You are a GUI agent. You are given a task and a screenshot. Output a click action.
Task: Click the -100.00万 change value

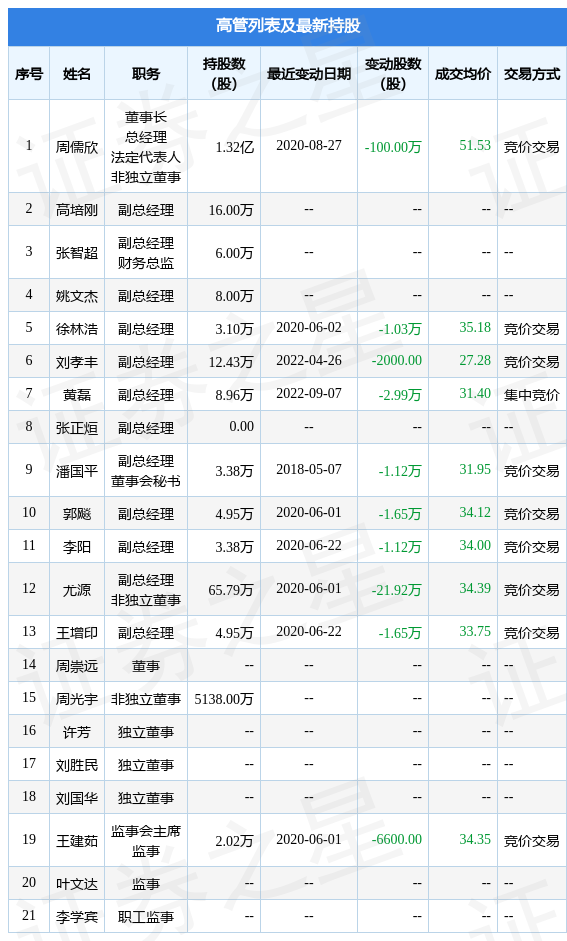[393, 147]
